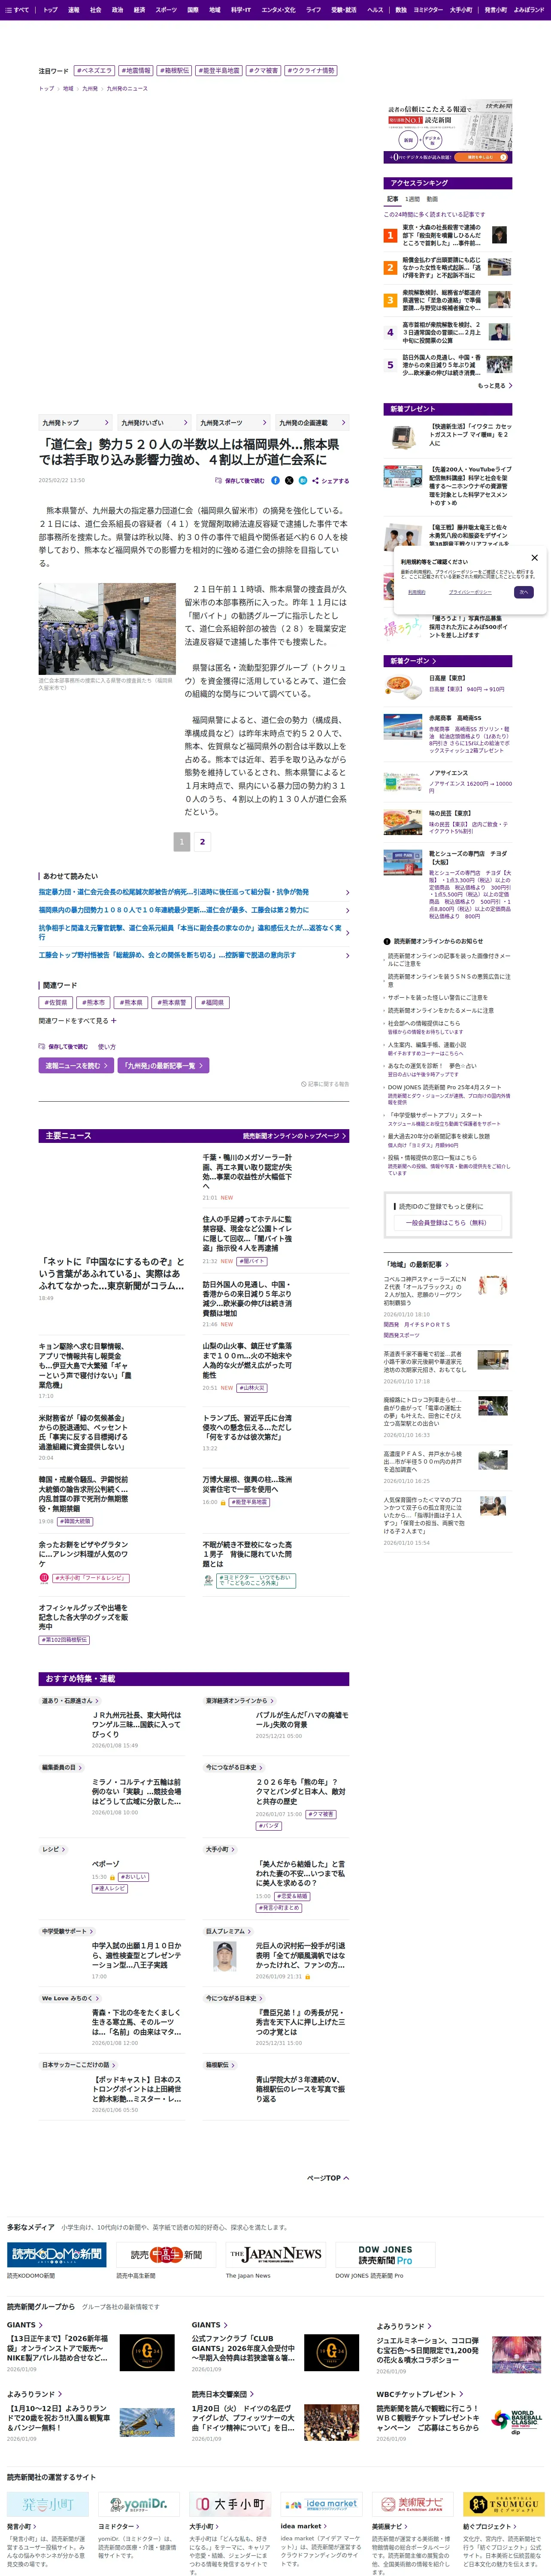This screenshot has height=2576, width=551.
Task: Click the article photo of police search
Action: click(x=107, y=629)
